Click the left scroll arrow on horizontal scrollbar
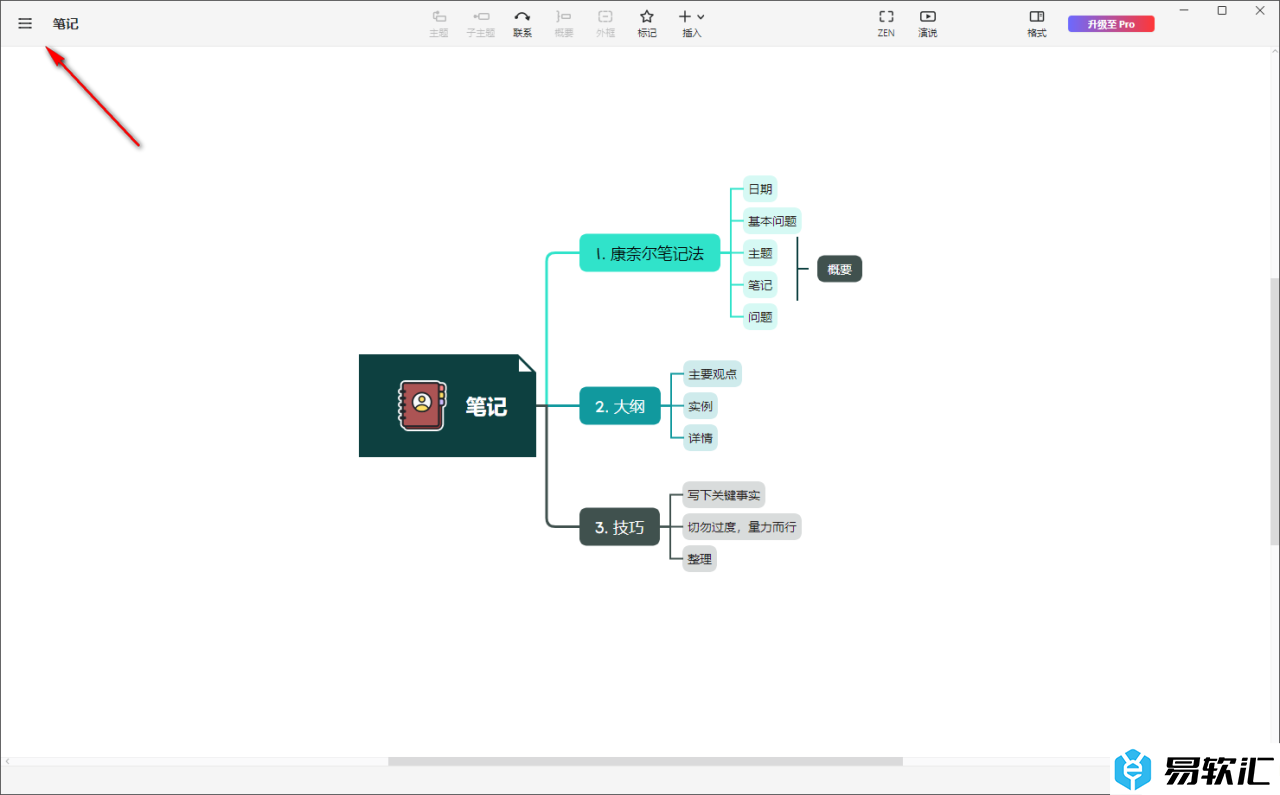This screenshot has width=1280, height=795. 8,761
